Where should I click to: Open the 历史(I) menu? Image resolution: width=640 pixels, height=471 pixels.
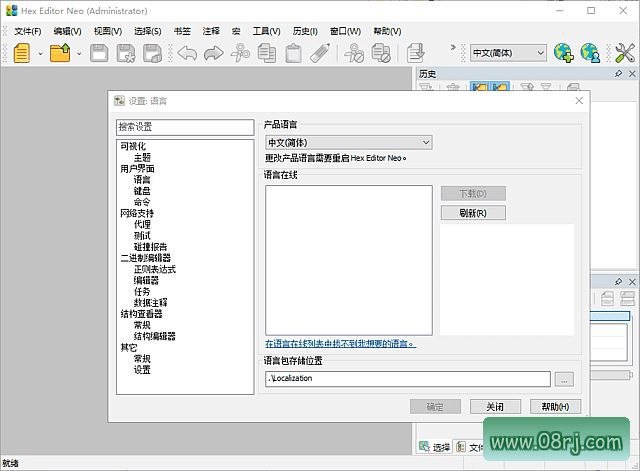(x=305, y=31)
